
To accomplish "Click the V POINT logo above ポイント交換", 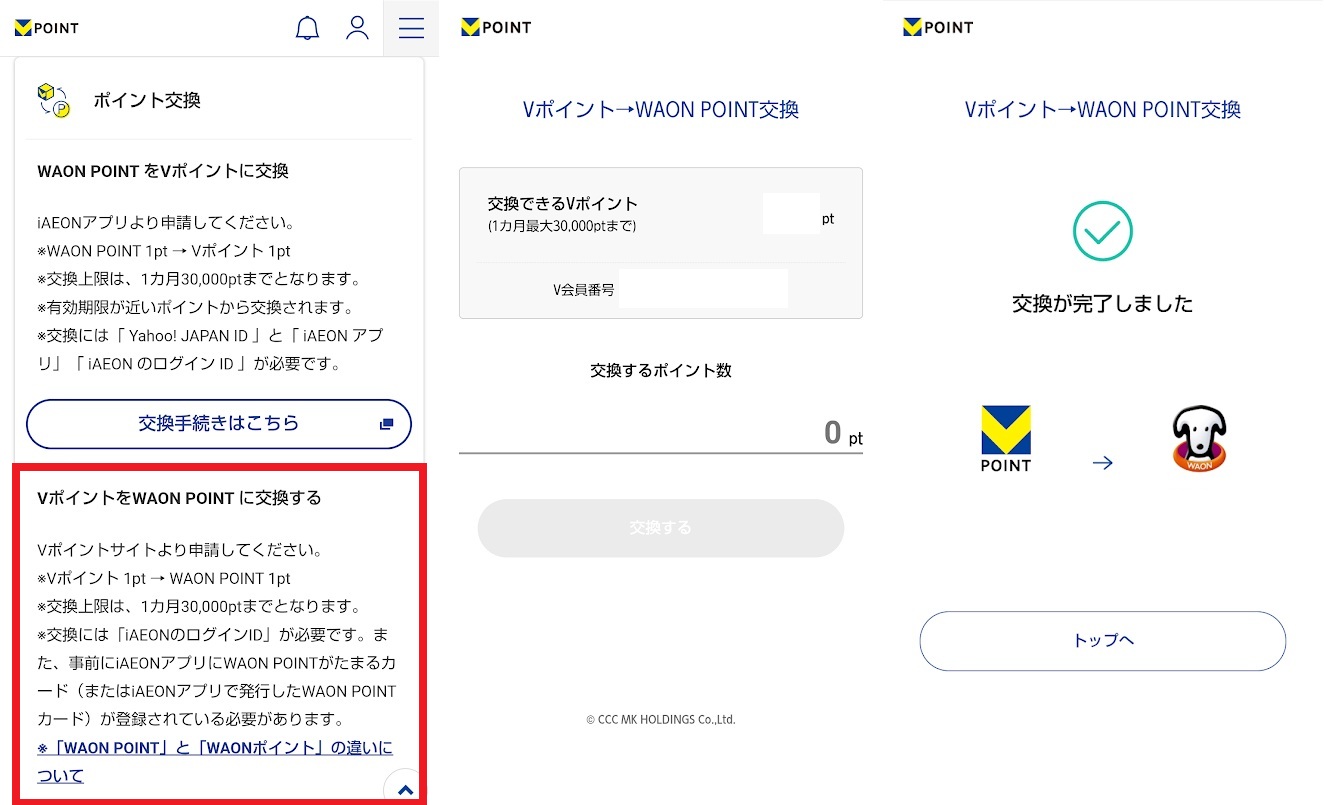I will tap(47, 28).
